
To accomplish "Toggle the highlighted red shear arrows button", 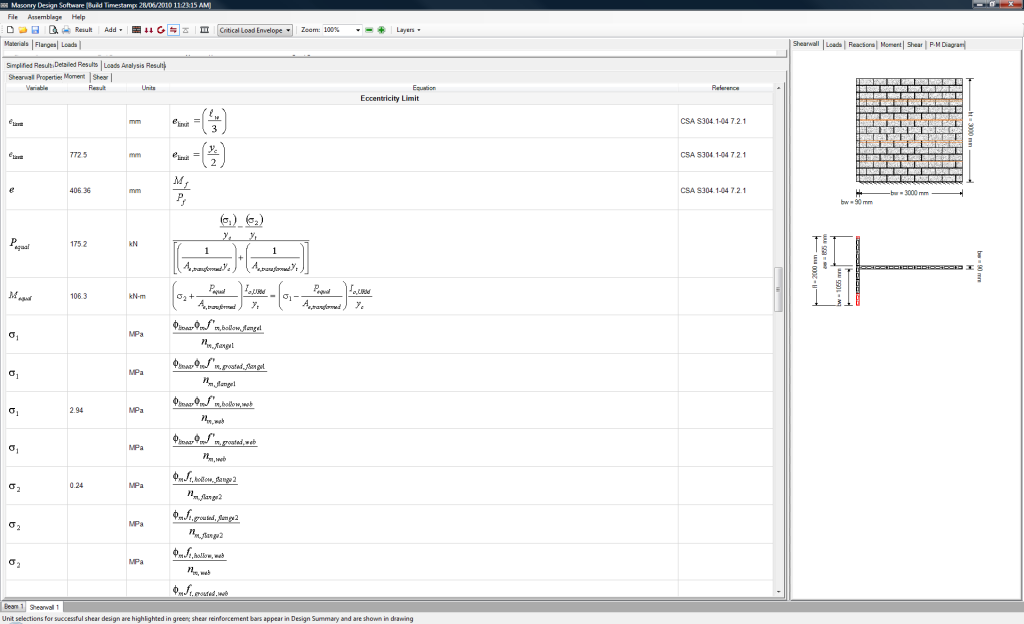I will tap(173, 30).
